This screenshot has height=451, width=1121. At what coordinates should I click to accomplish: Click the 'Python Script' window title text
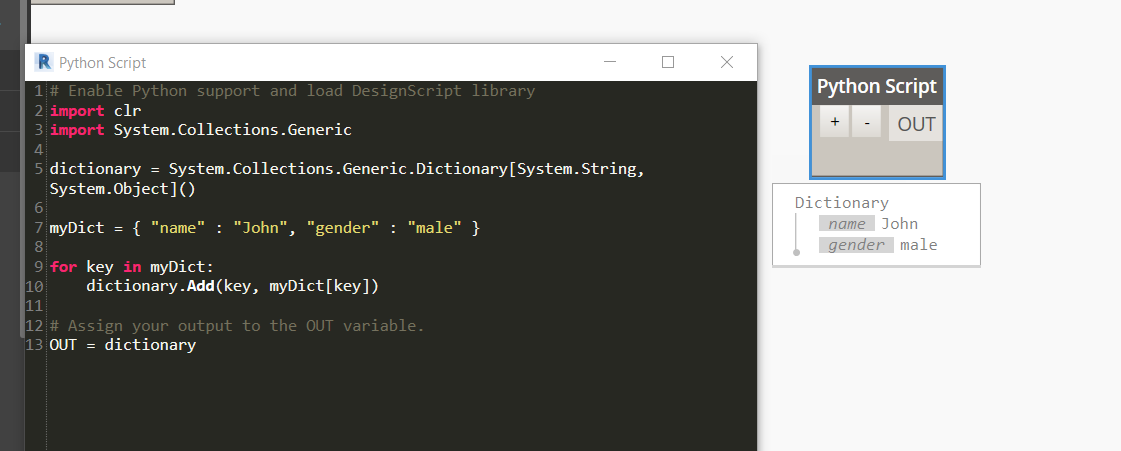click(102, 63)
